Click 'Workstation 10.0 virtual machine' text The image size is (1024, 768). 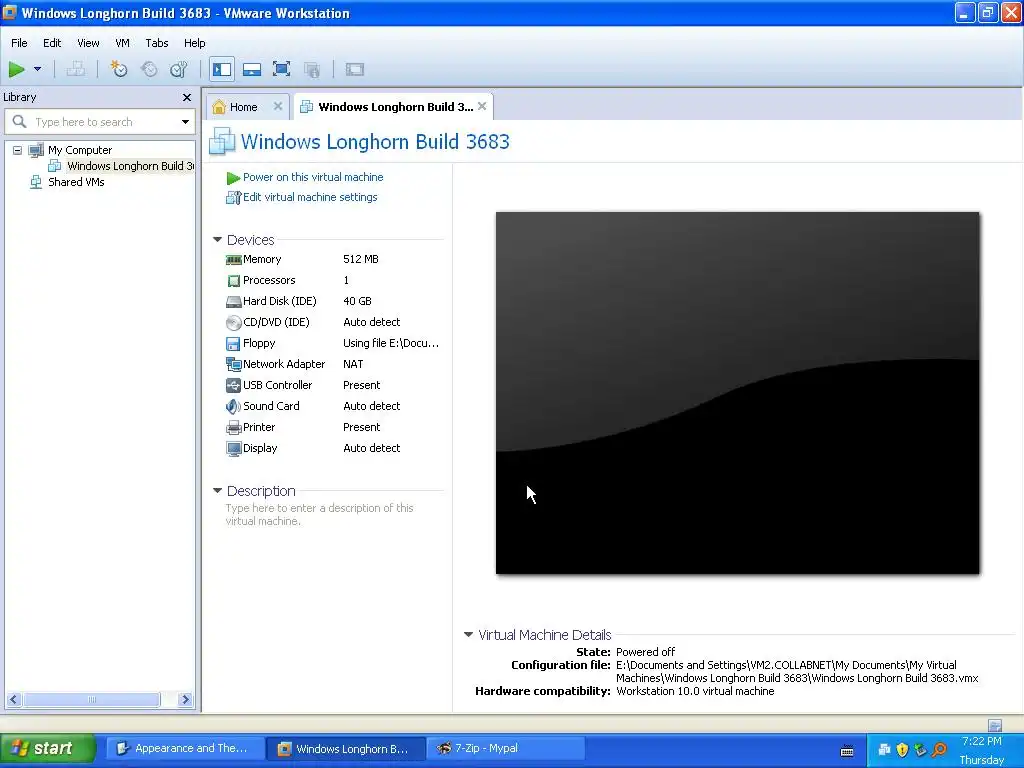point(695,691)
